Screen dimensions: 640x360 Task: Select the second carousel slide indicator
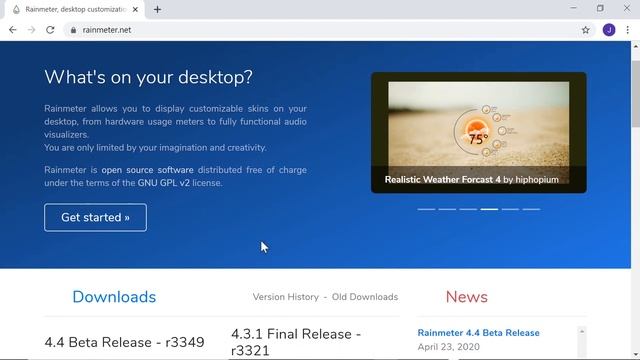tap(447, 209)
